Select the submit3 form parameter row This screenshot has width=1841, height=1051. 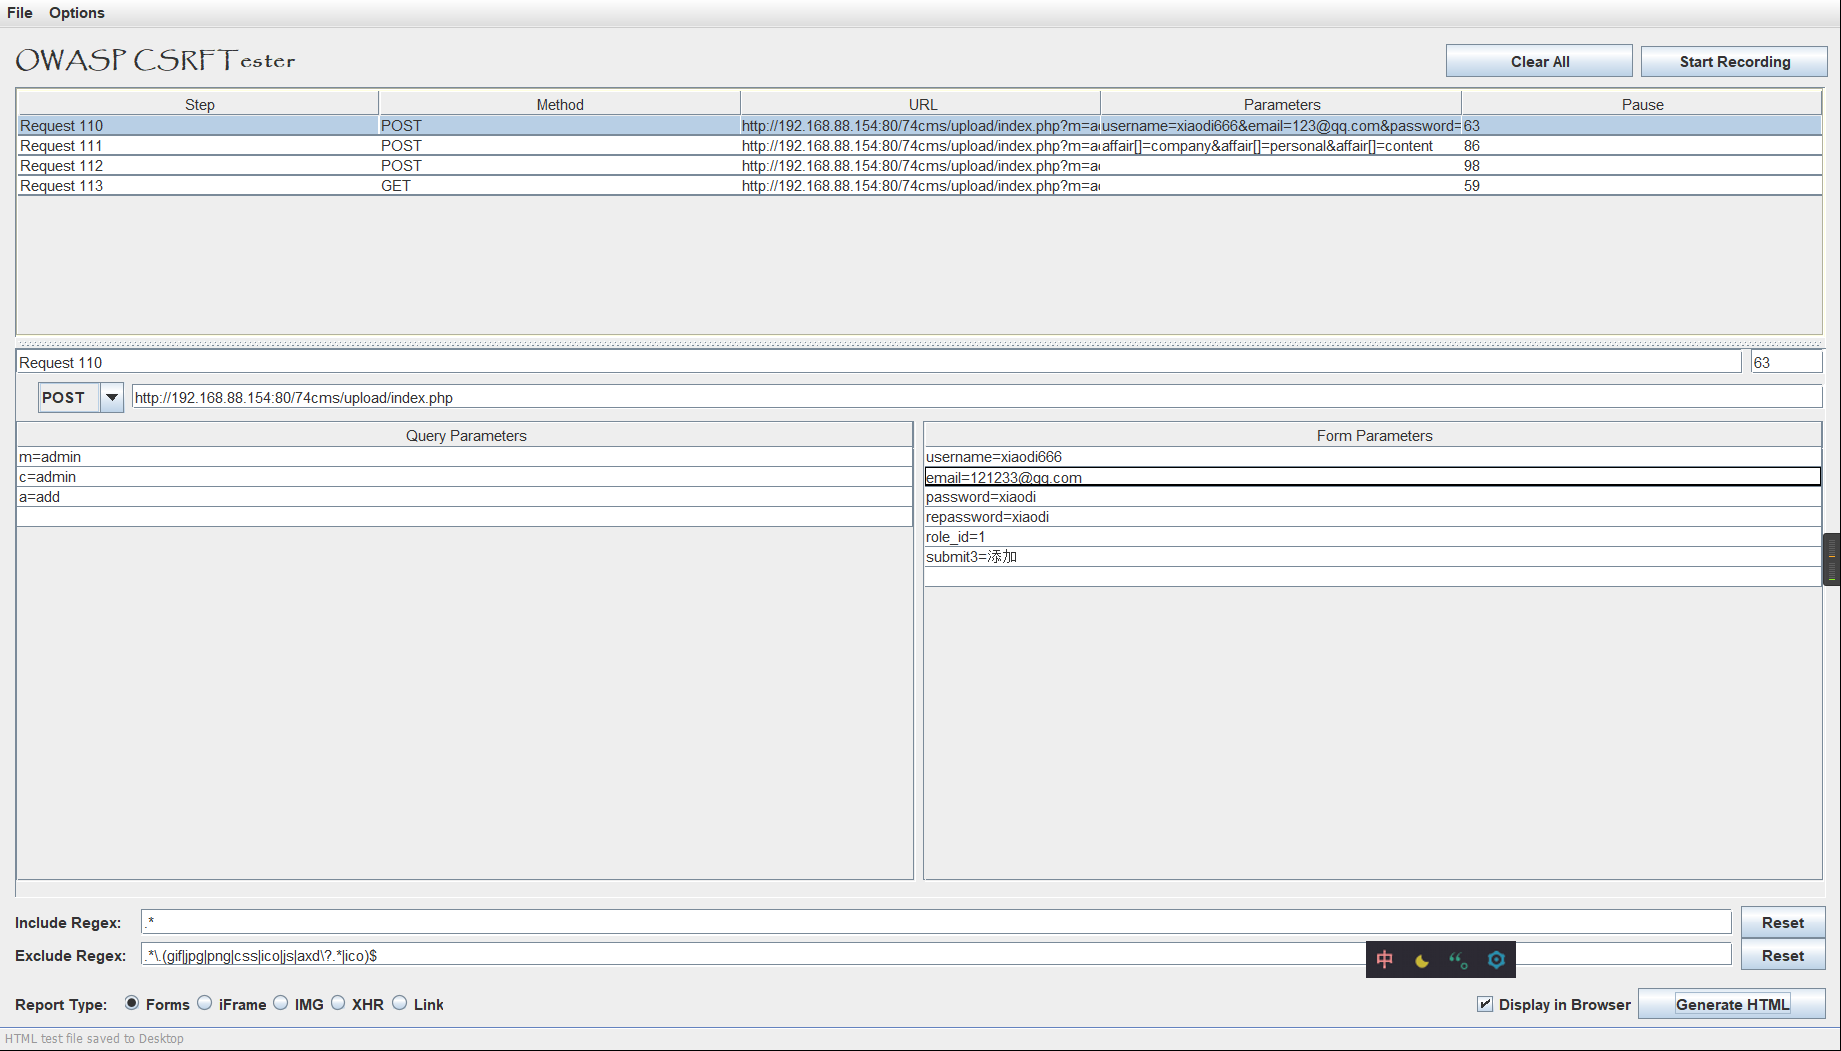[x=1372, y=557]
